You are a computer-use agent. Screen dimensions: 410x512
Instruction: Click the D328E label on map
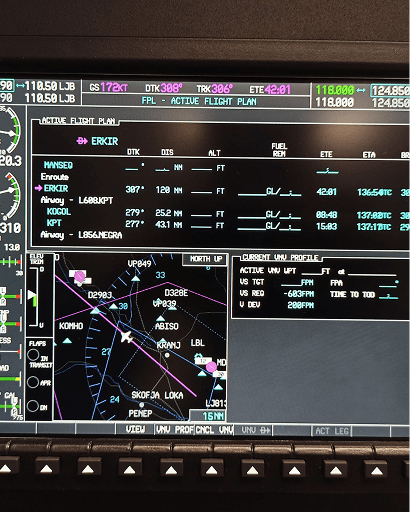tap(176, 293)
